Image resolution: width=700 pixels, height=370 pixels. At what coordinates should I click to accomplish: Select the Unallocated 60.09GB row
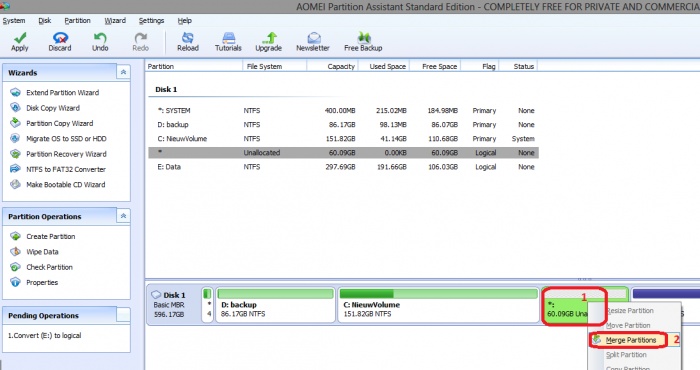pos(343,153)
